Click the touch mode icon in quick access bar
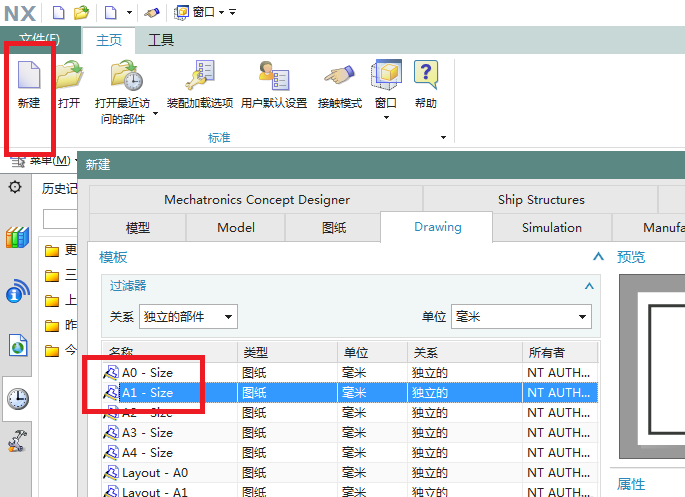Screen dimensions: 685x497 (x=152, y=13)
